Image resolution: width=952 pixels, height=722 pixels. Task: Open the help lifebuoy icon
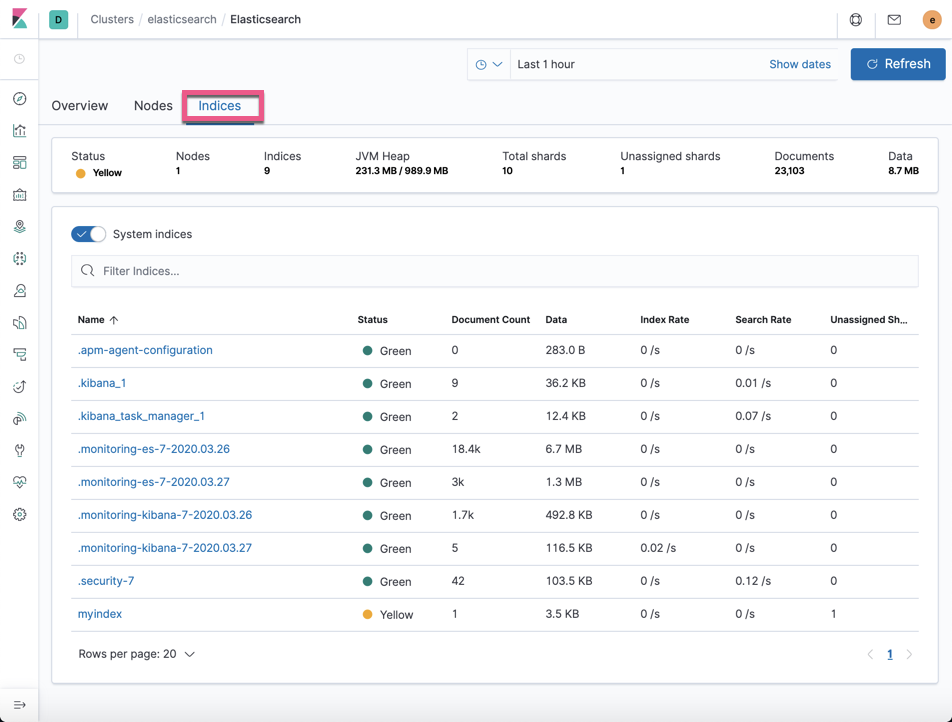855,19
